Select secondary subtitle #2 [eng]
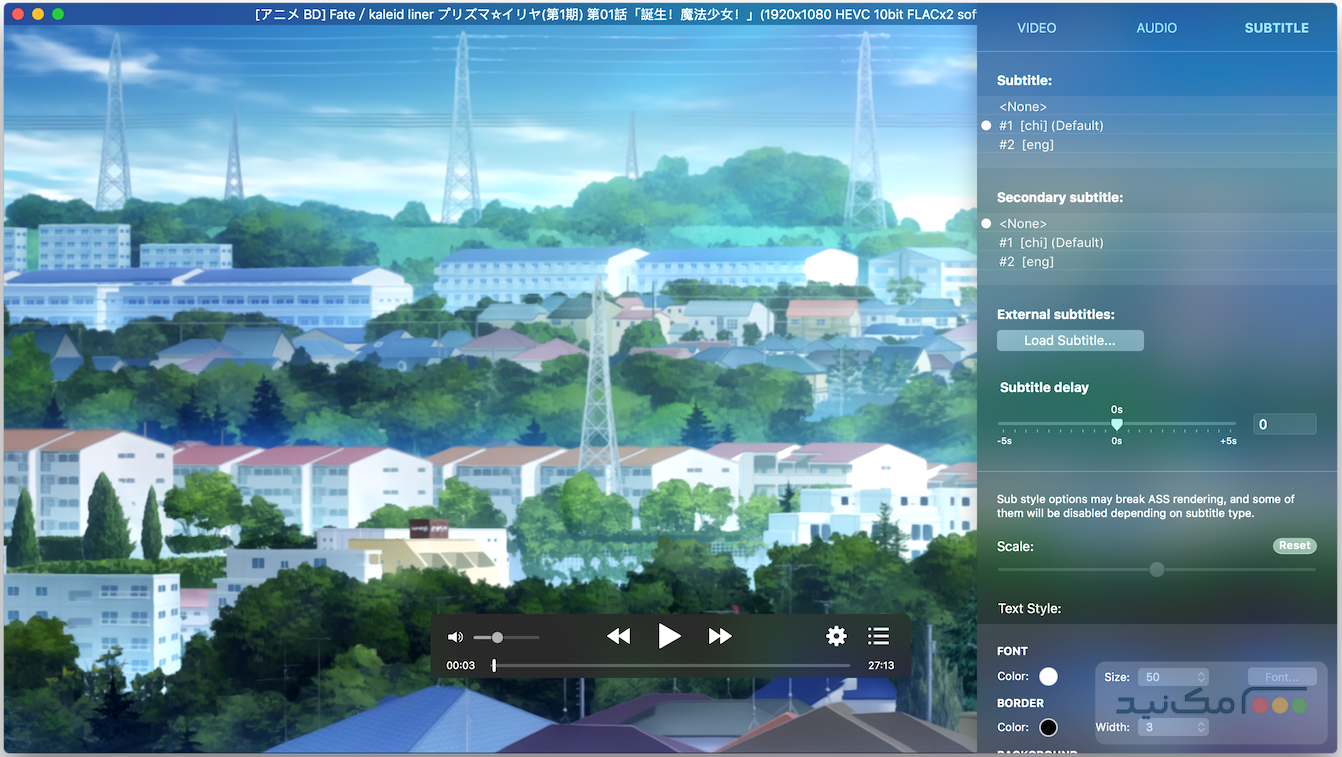Screen dimensions: 1342x757 tap(1026, 262)
